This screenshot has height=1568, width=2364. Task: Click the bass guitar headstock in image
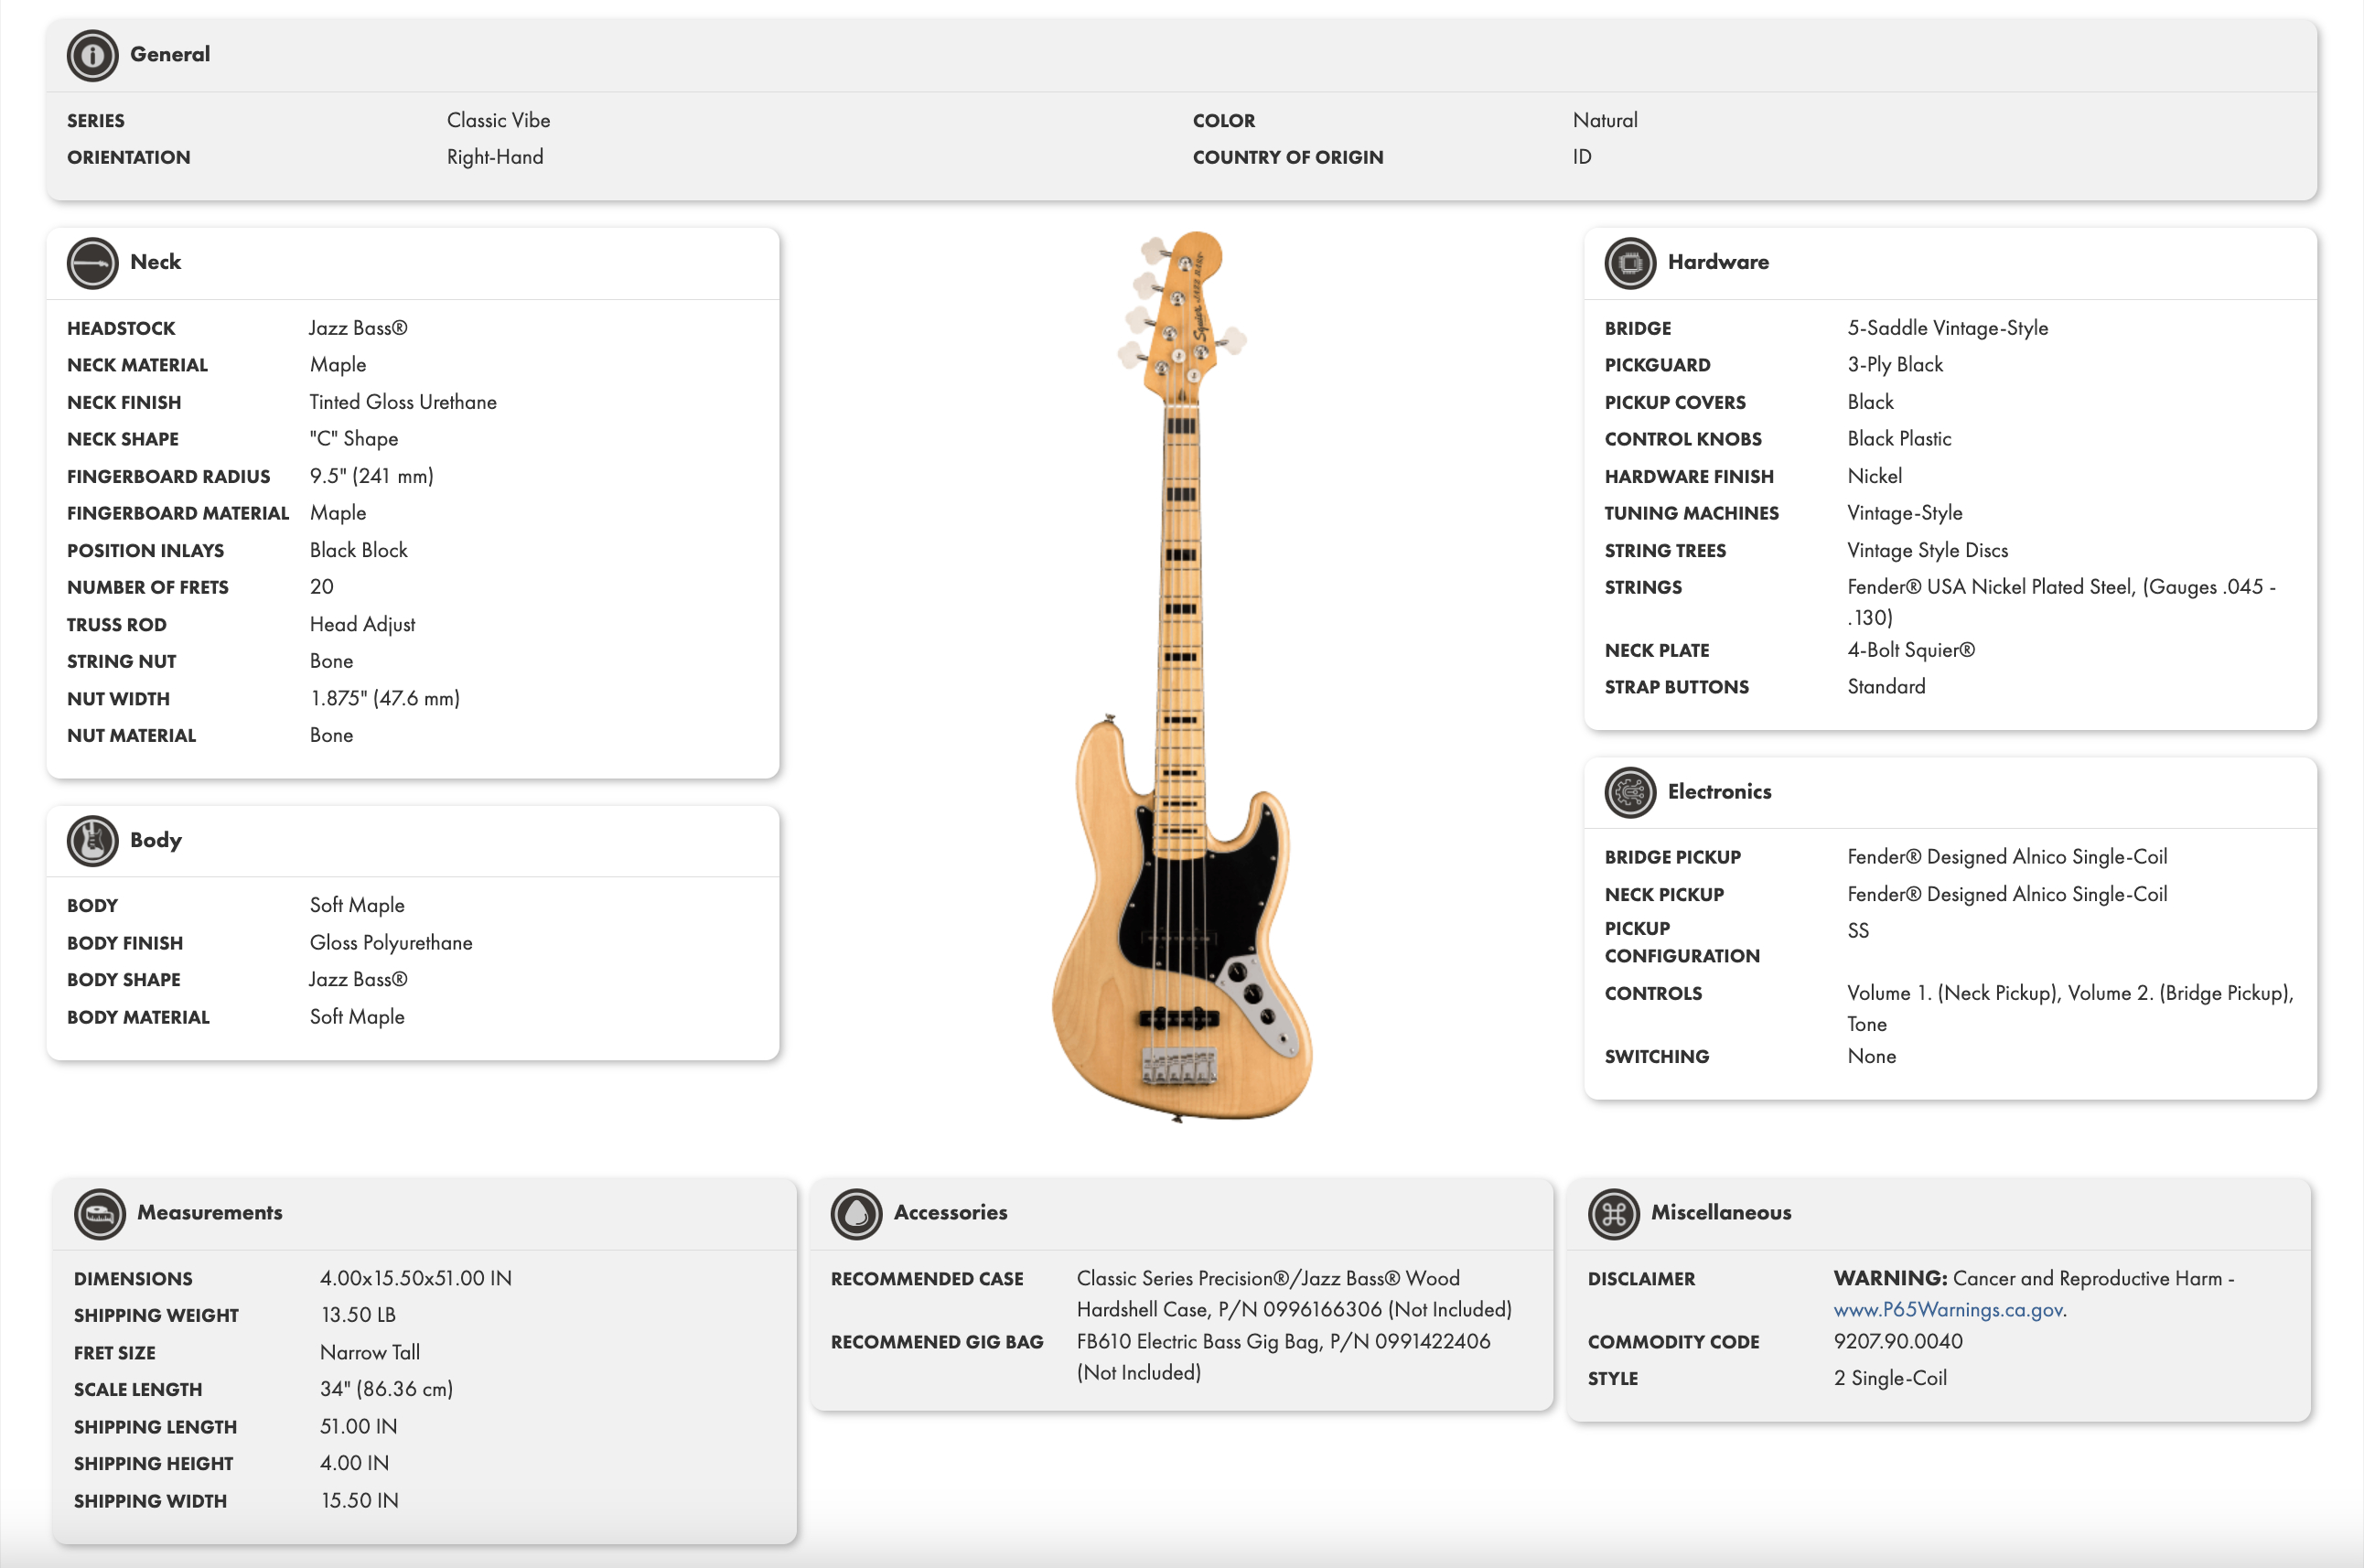tap(1182, 316)
